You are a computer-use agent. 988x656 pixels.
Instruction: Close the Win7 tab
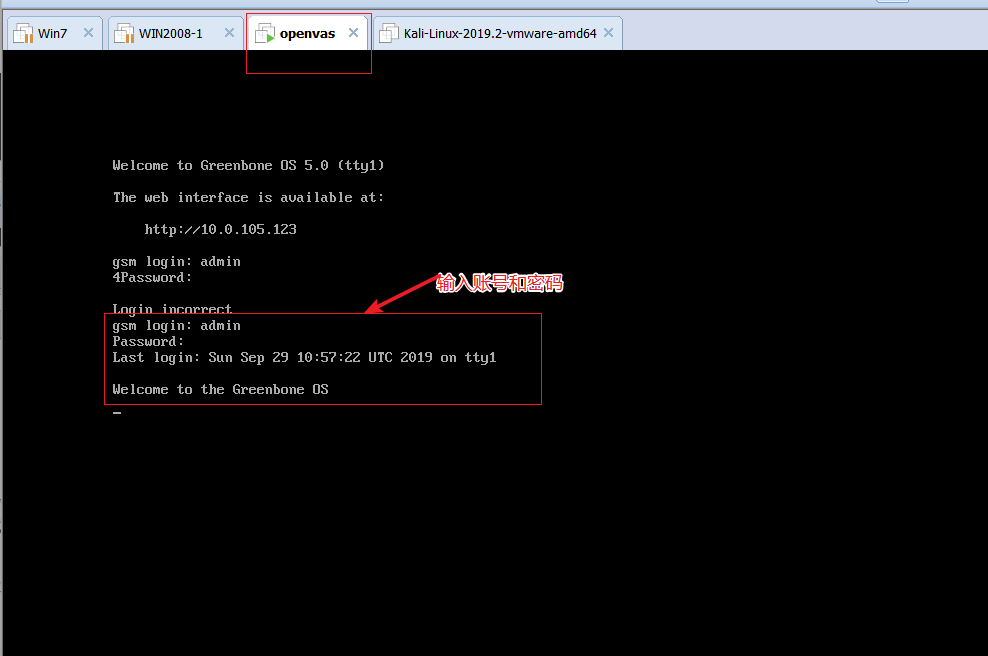point(88,33)
